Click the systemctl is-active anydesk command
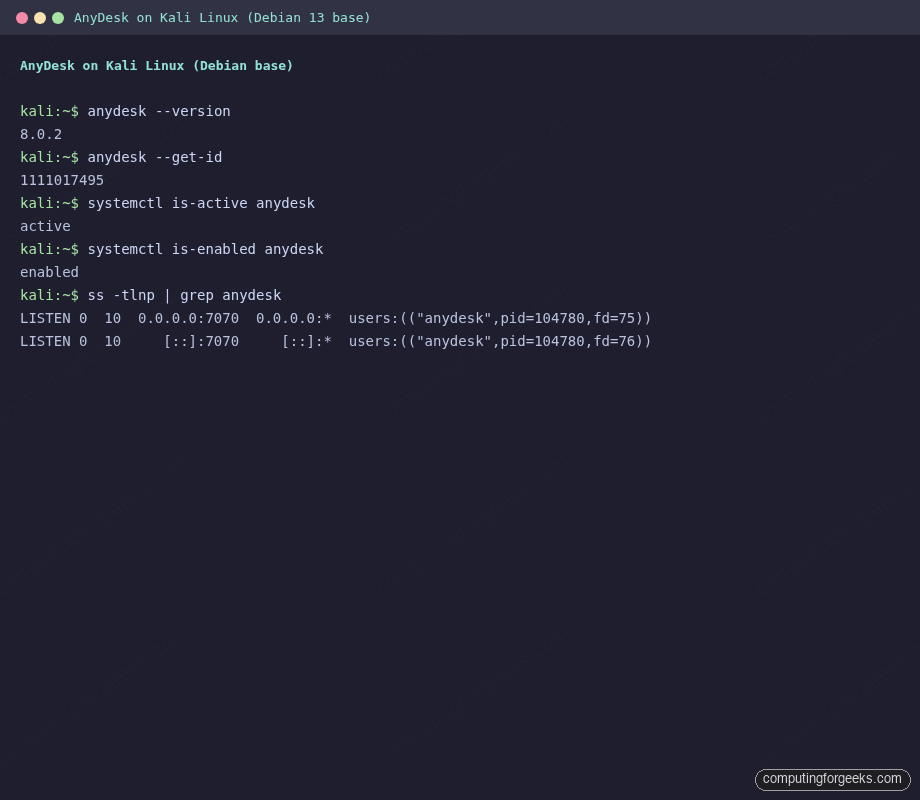 coord(200,203)
